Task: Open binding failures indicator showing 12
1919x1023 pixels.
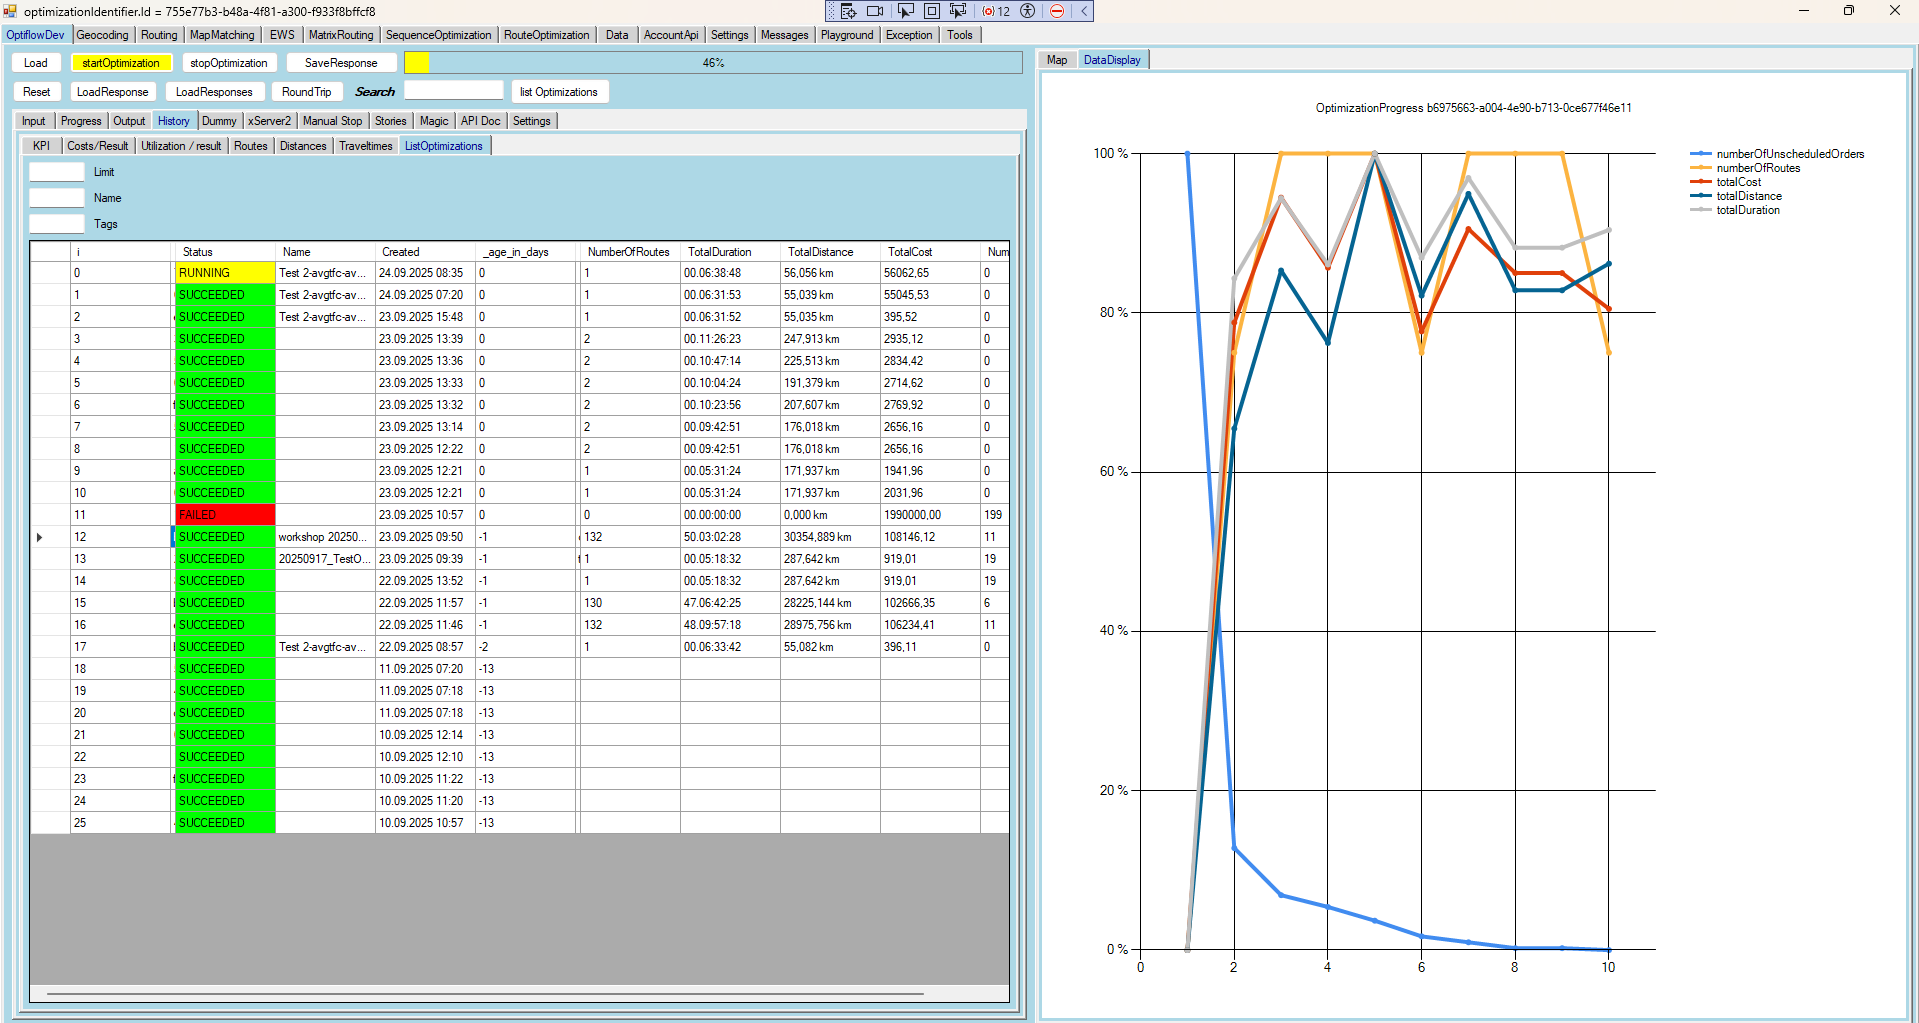Action: (x=996, y=11)
